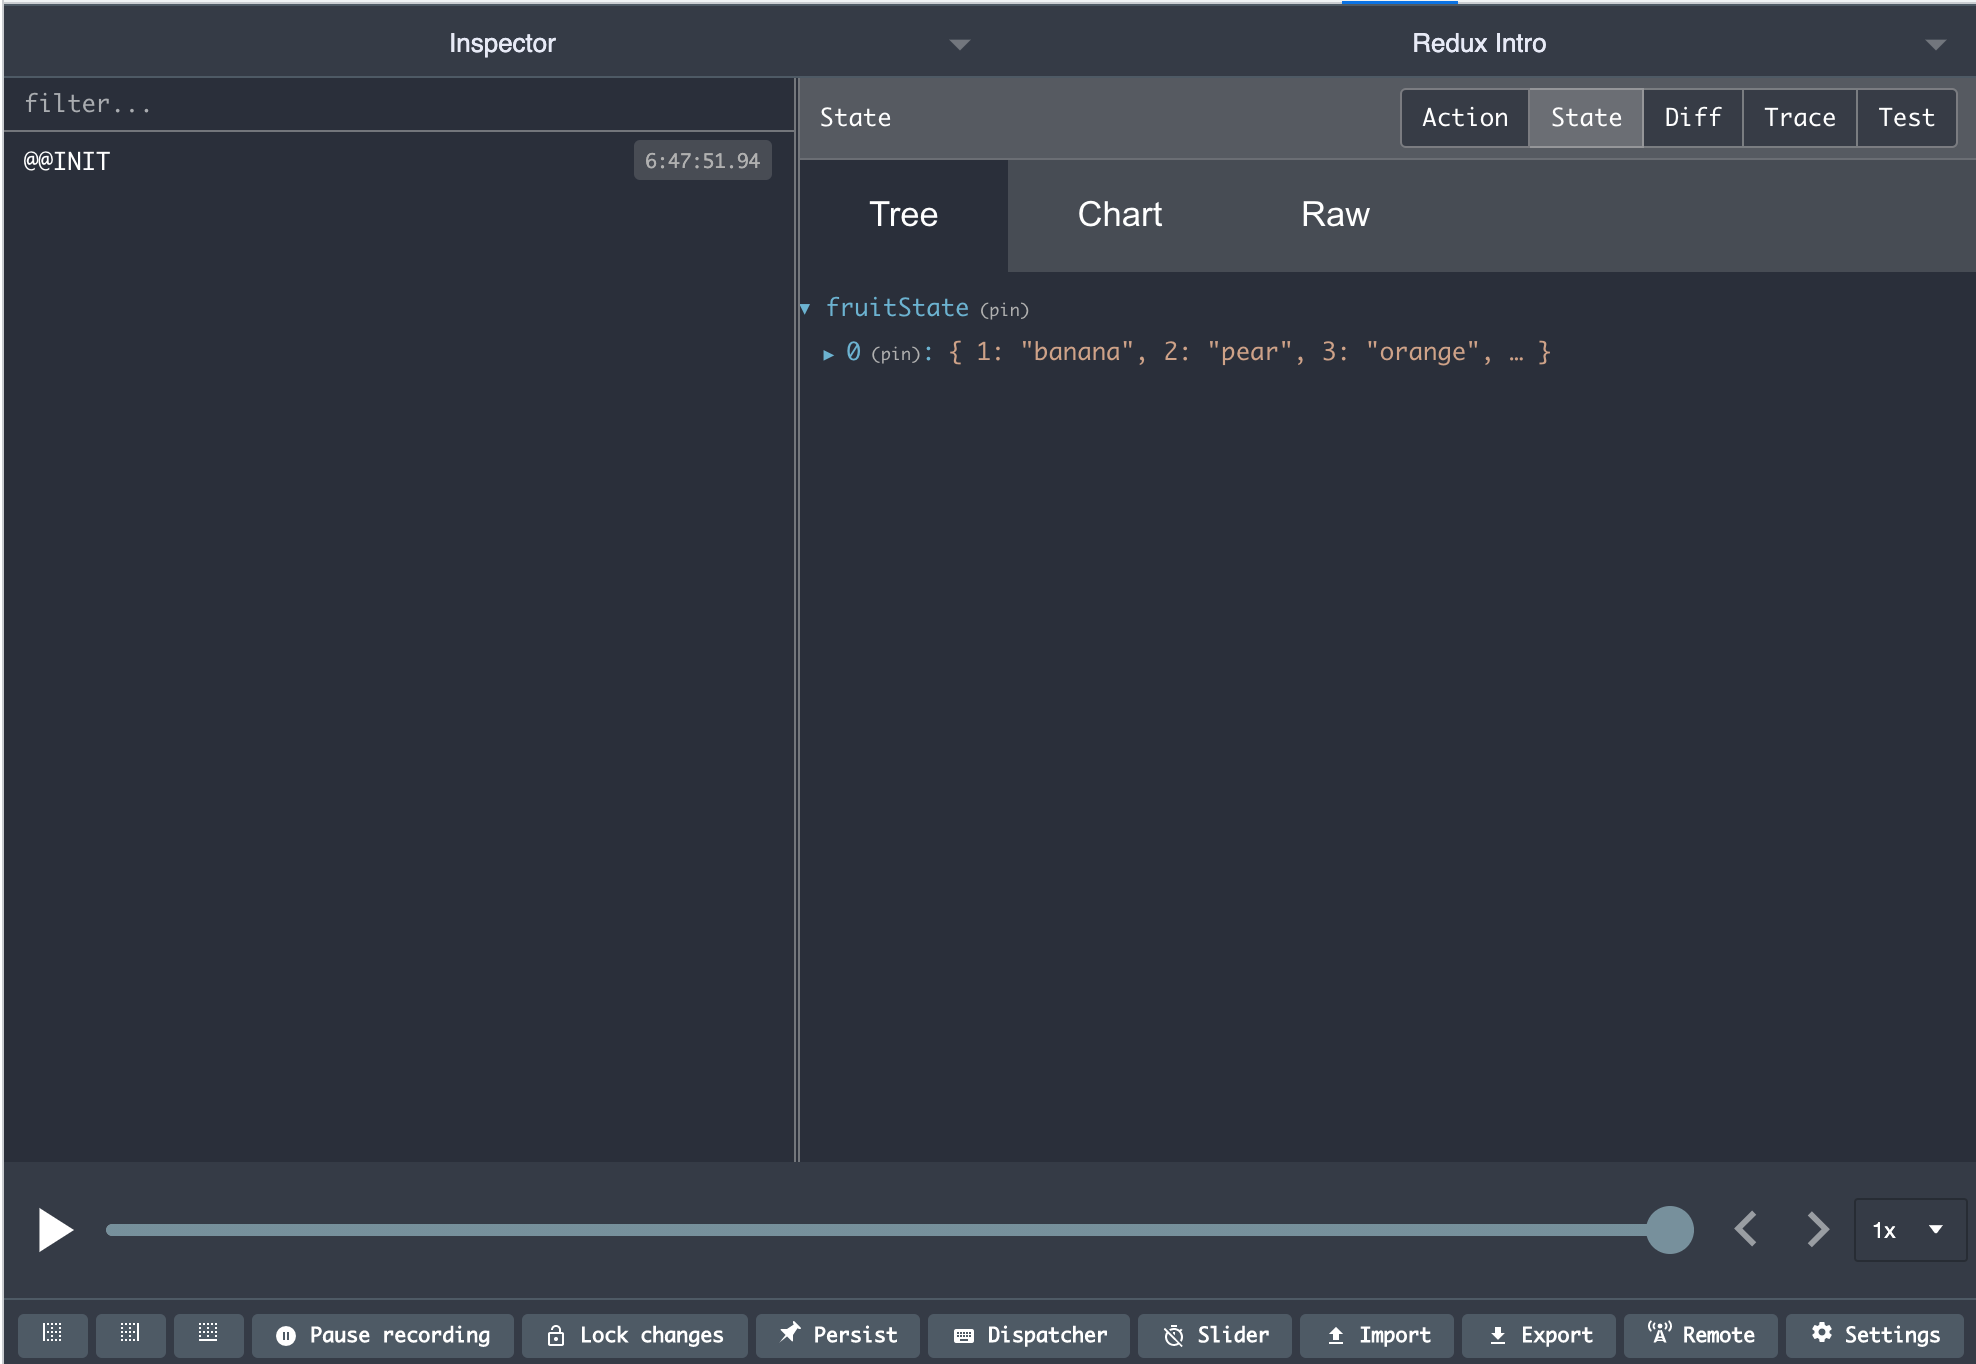Select the Diff tab
The image size is (1976, 1364).
[1692, 116]
